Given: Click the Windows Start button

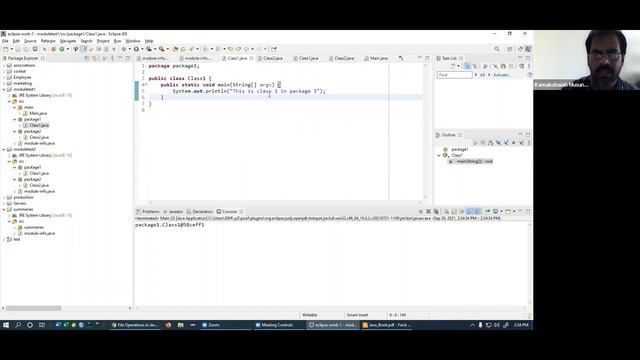Looking at the screenshot, I should click(6, 325).
